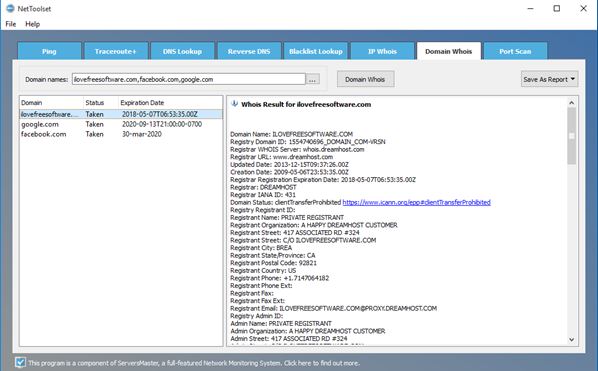Open the Blacklist Lookup tab
The height and width of the screenshot is (371, 598).
(315, 51)
